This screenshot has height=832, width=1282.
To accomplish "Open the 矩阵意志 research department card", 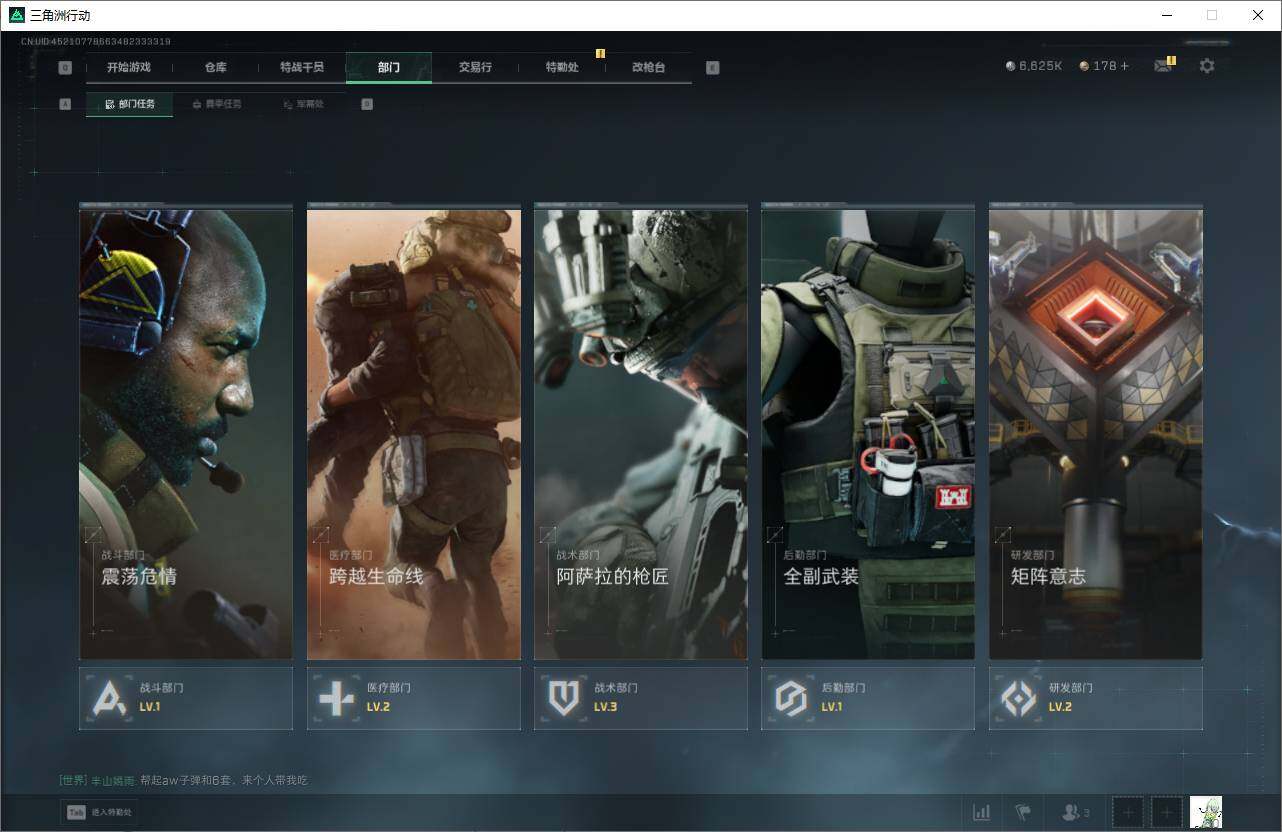I will pos(1095,433).
